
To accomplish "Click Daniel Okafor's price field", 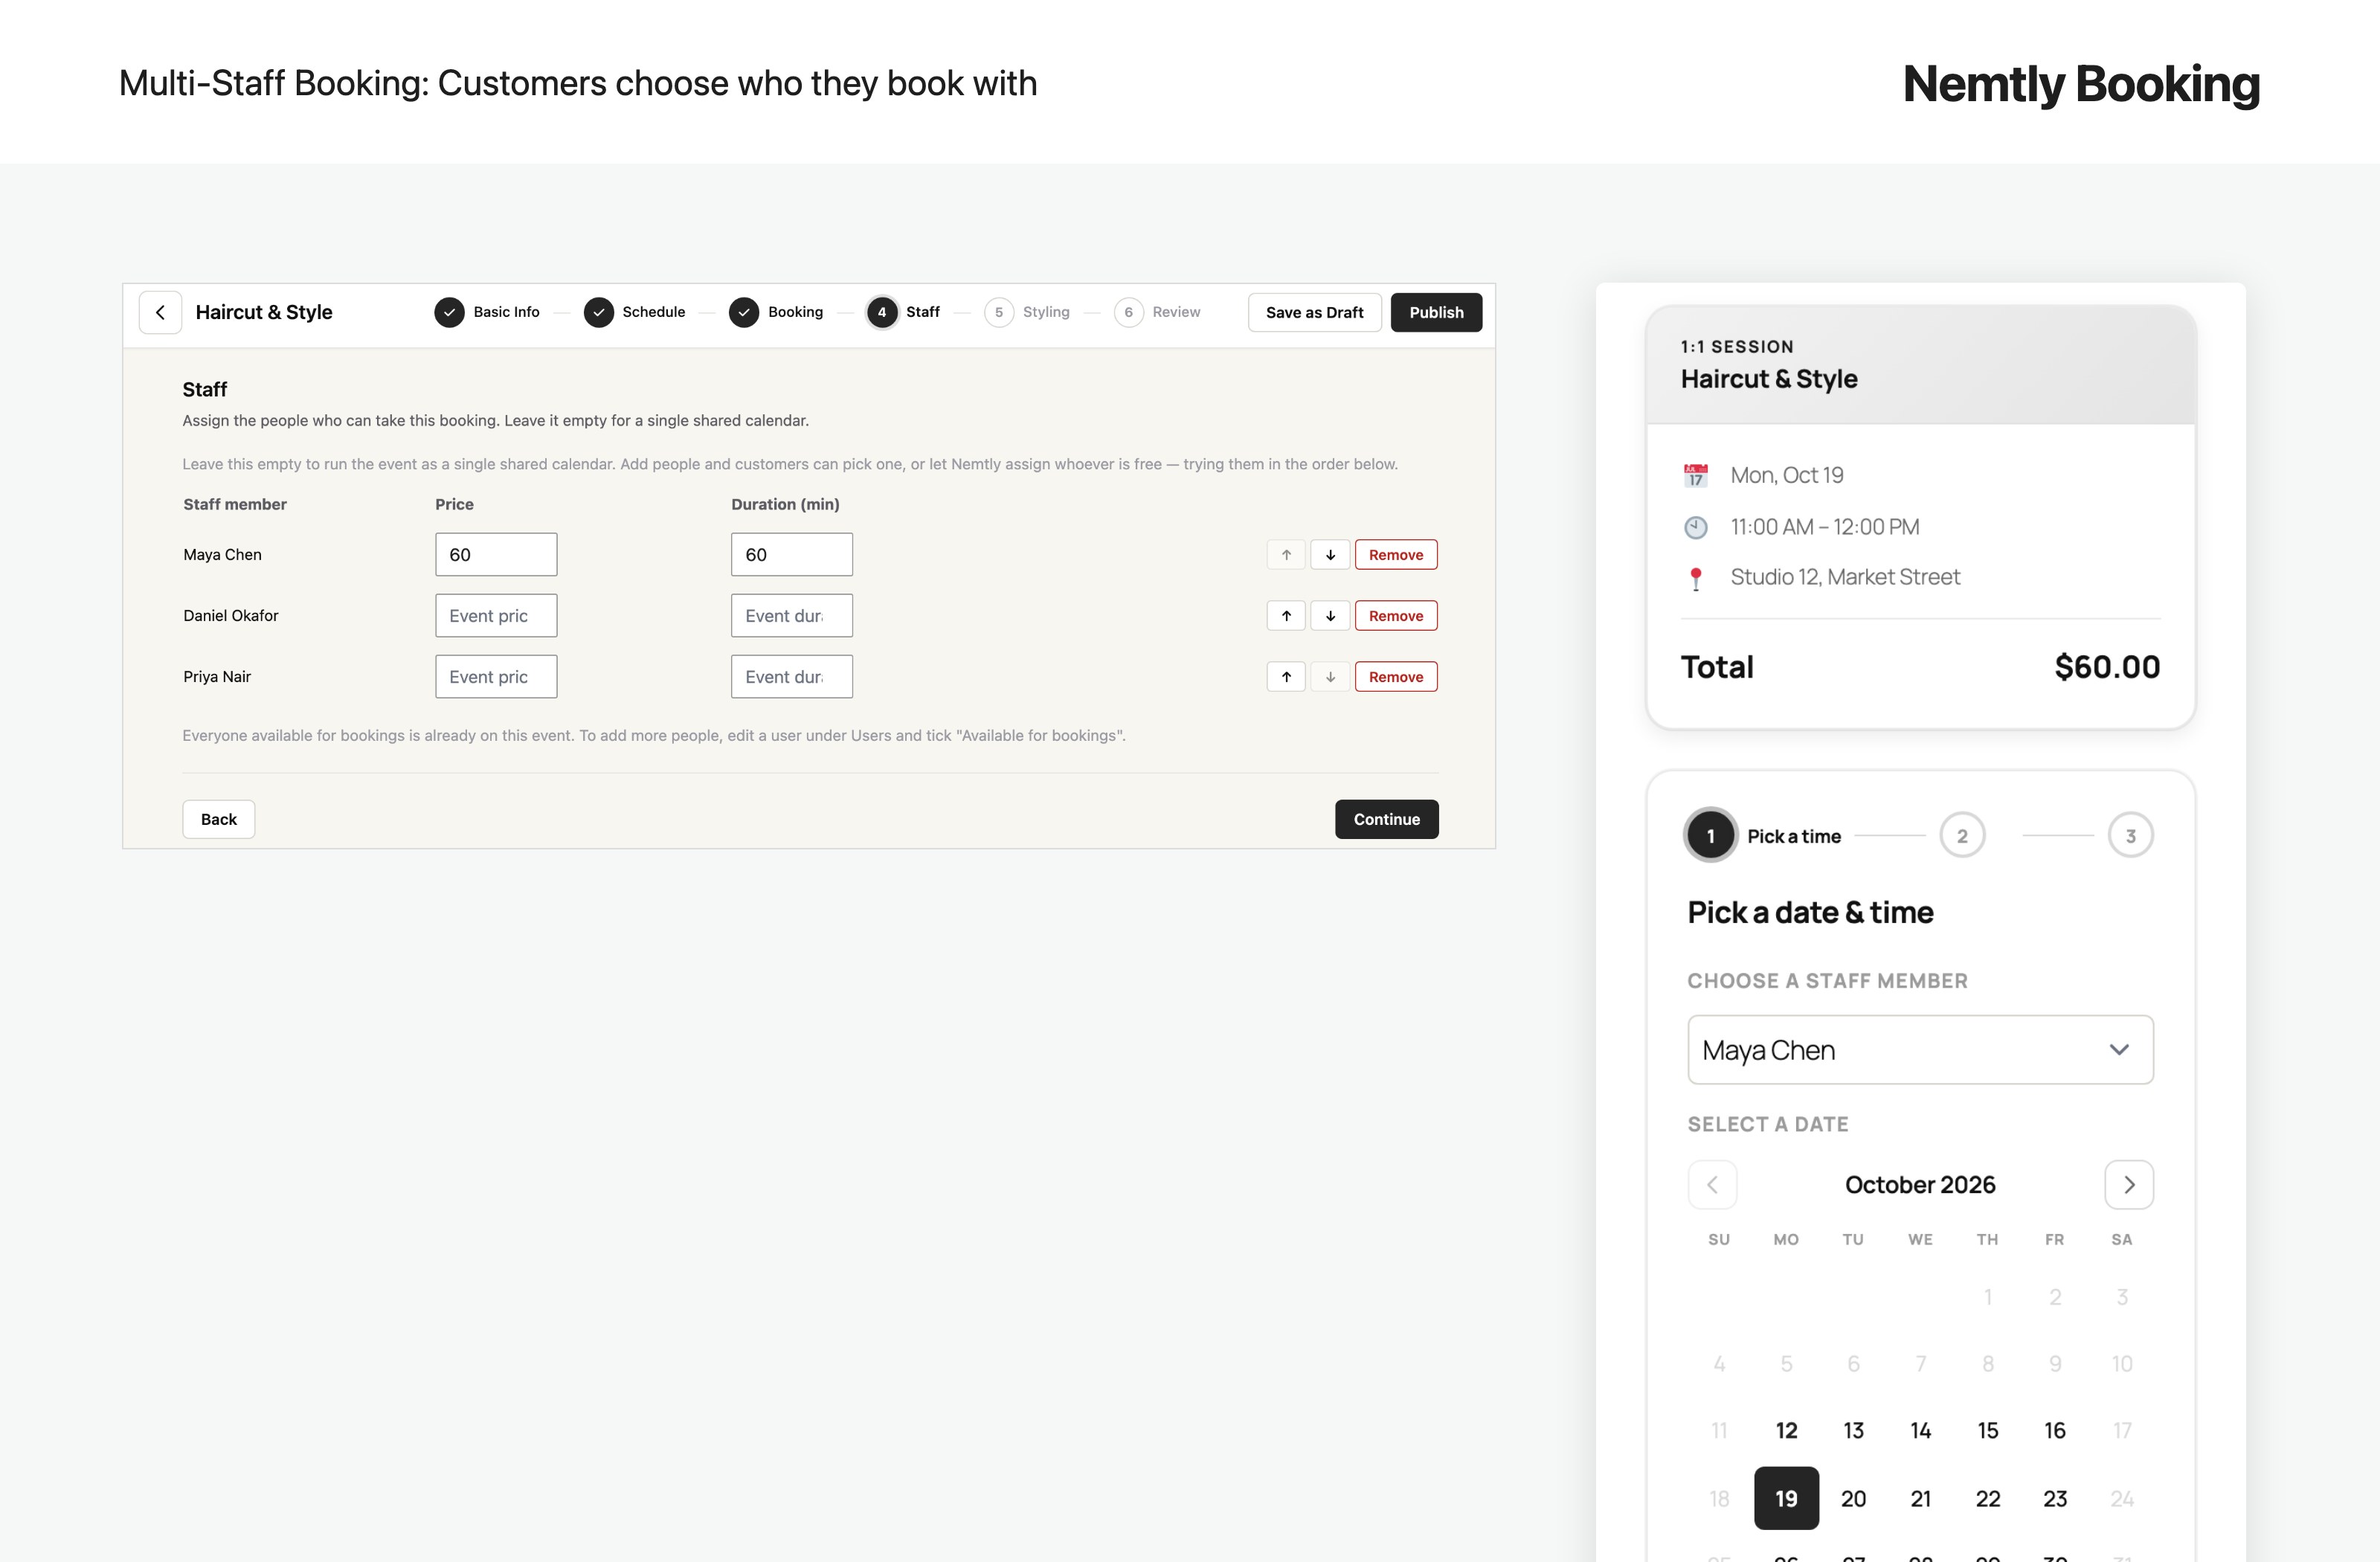I will 496,616.
